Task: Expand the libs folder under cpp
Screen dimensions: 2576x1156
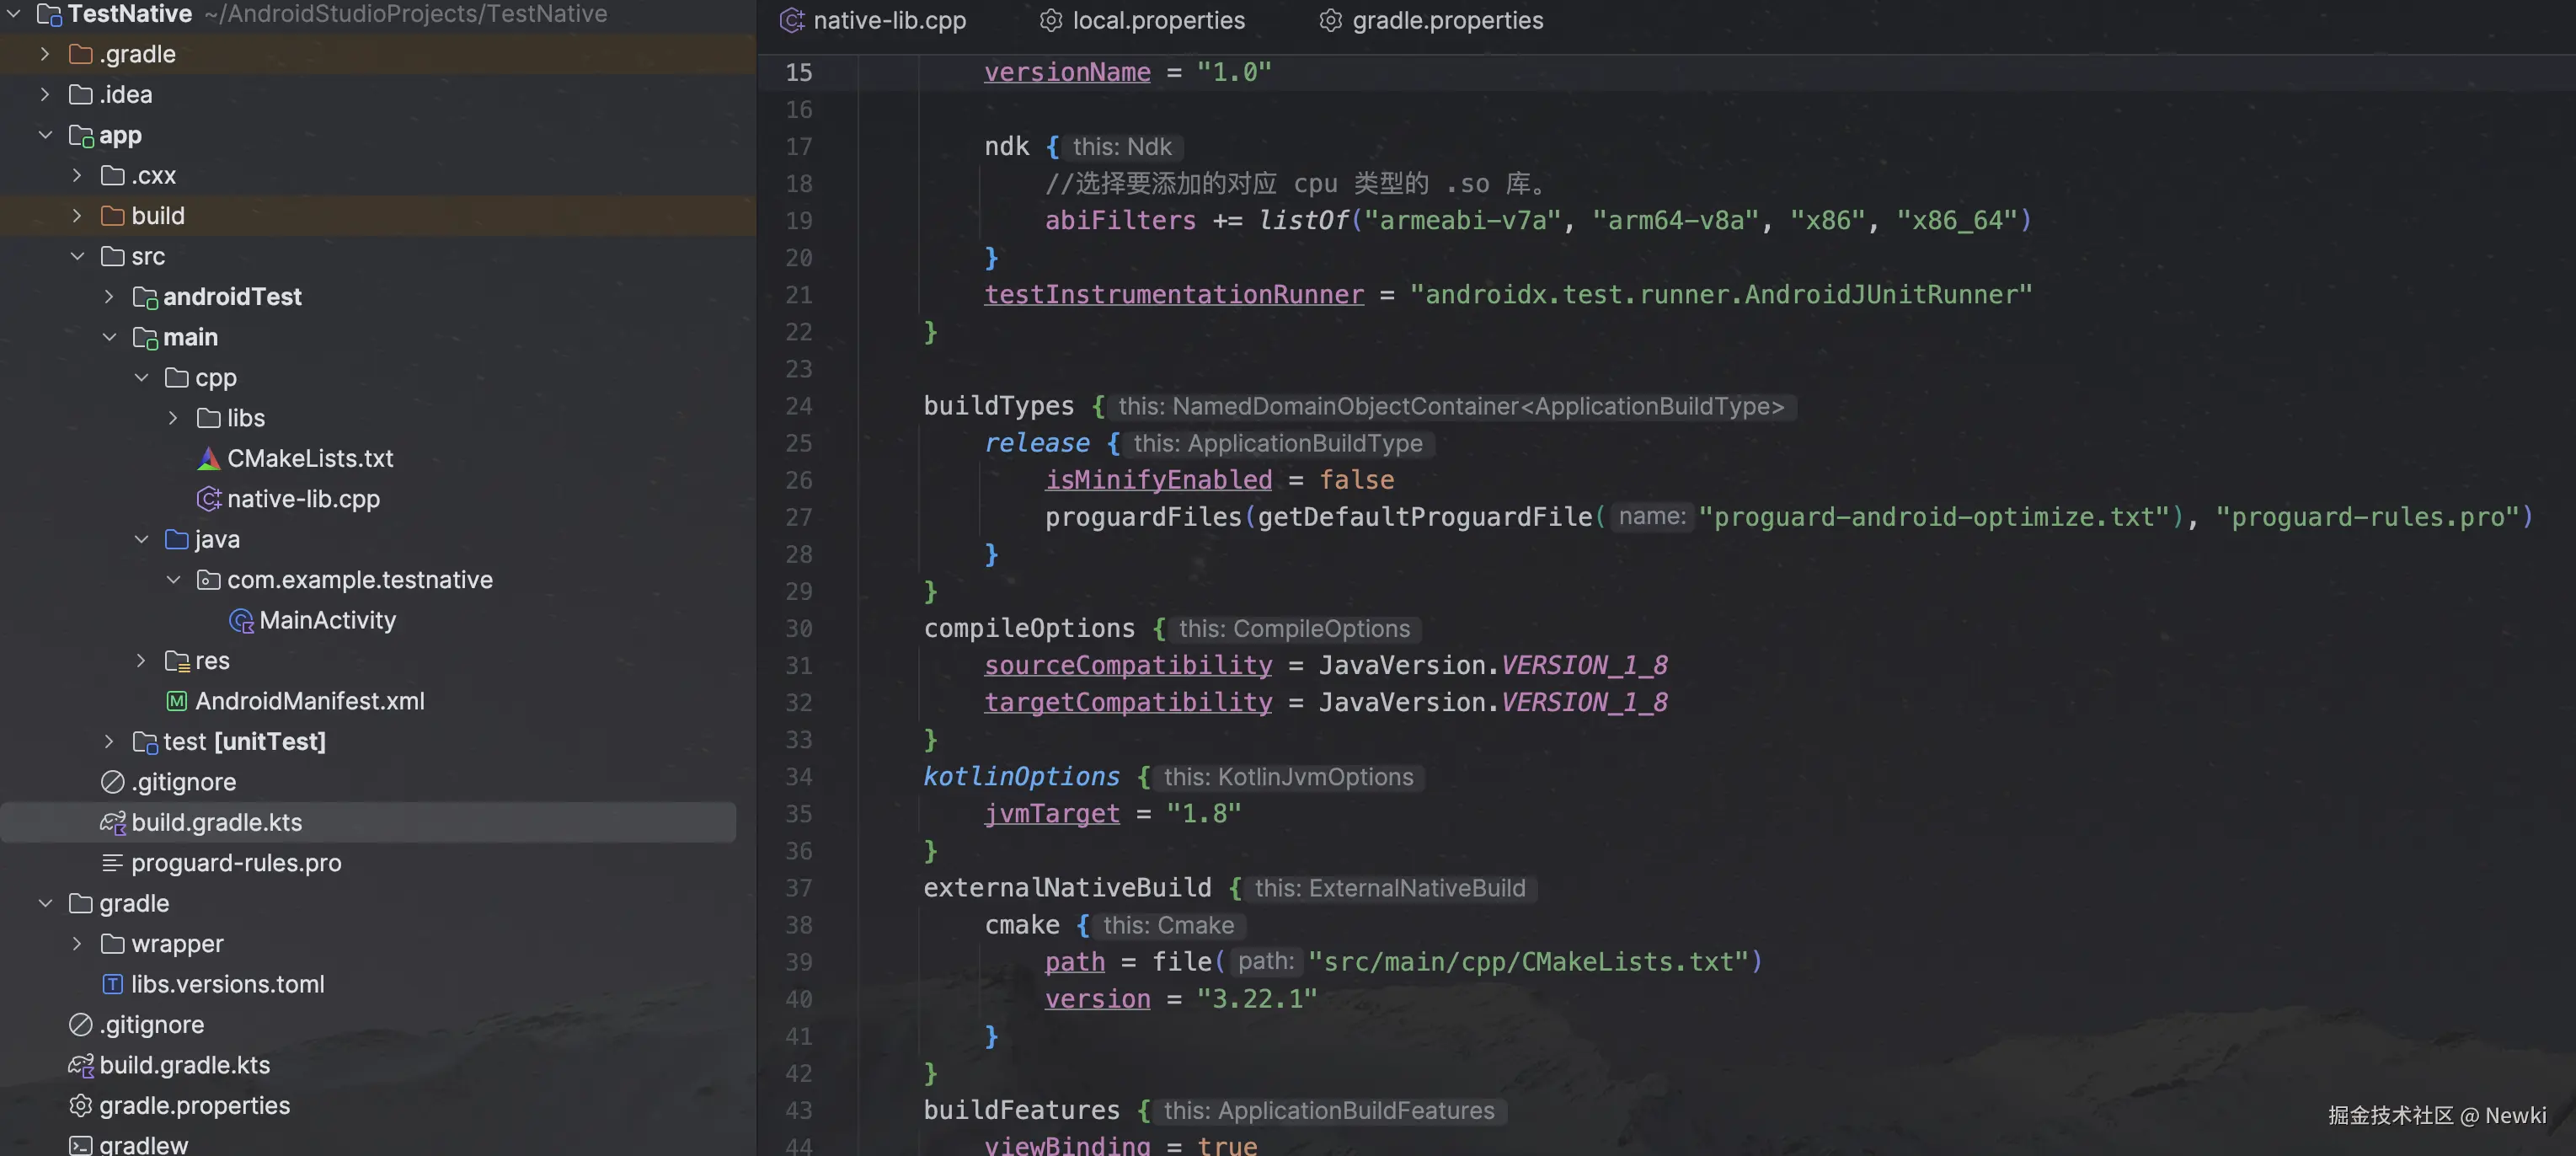Action: tap(173, 418)
